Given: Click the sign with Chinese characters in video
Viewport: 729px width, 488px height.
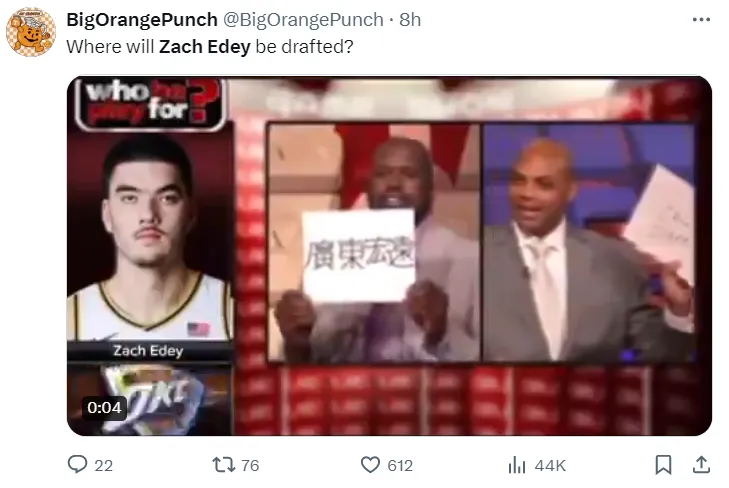Looking at the screenshot, I should [358, 255].
